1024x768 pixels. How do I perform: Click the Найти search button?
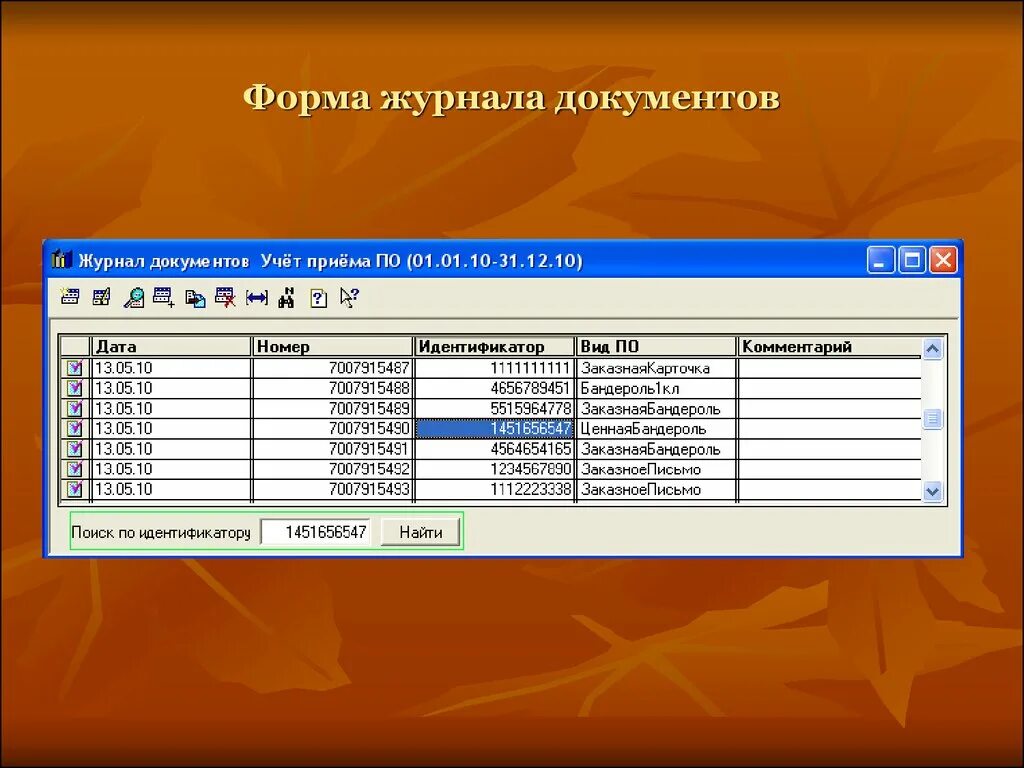(421, 532)
